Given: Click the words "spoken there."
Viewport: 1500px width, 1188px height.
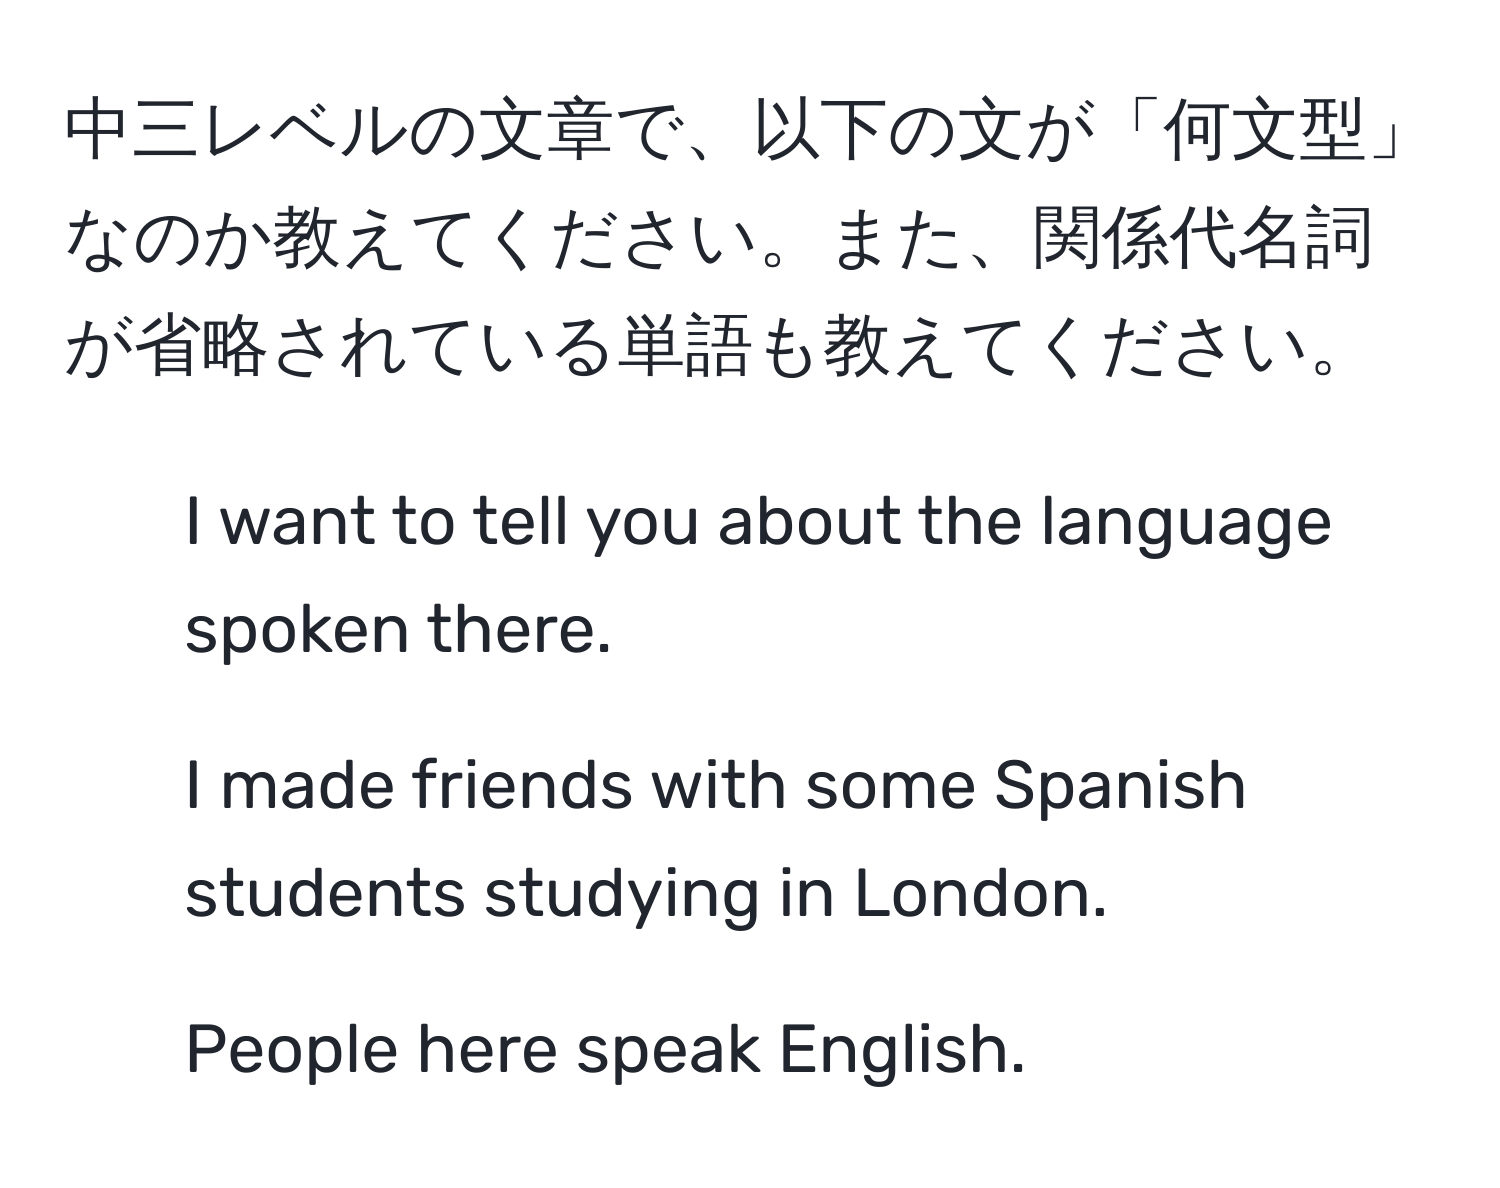Looking at the screenshot, I should tap(397, 632).
